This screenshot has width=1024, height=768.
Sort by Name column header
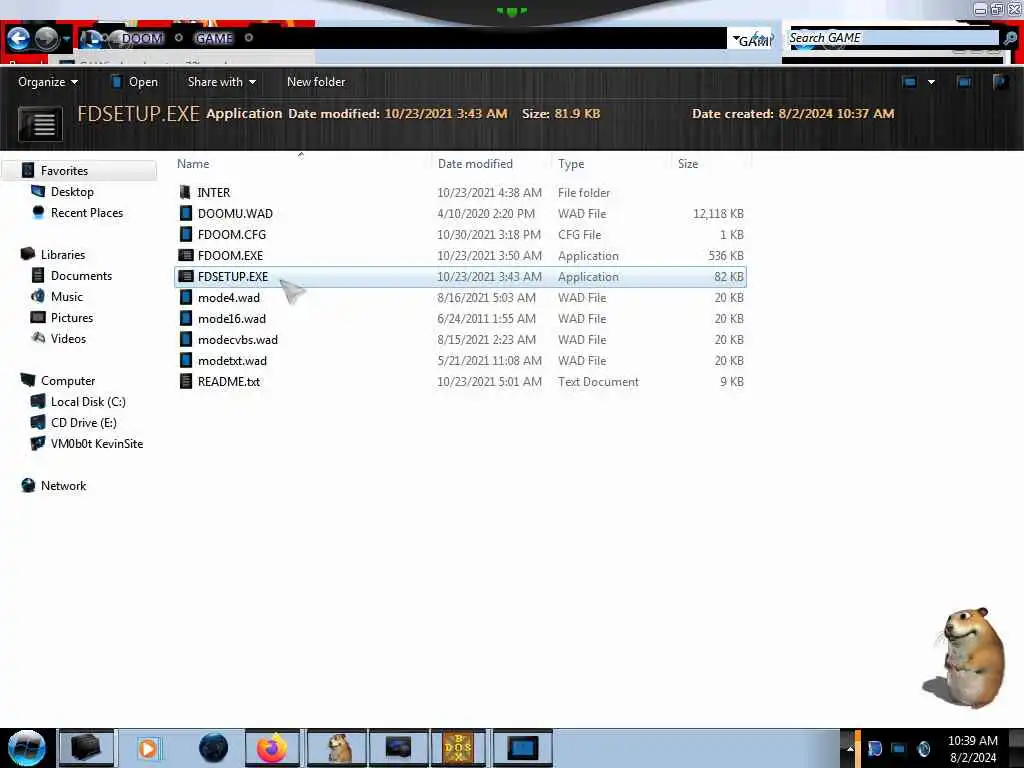[x=193, y=164]
